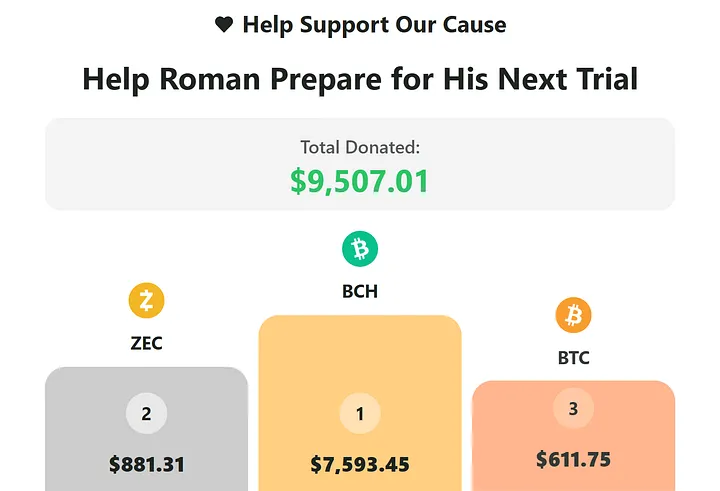
Task: Click the orange Bitcoin coin icon
Action: [x=574, y=315]
